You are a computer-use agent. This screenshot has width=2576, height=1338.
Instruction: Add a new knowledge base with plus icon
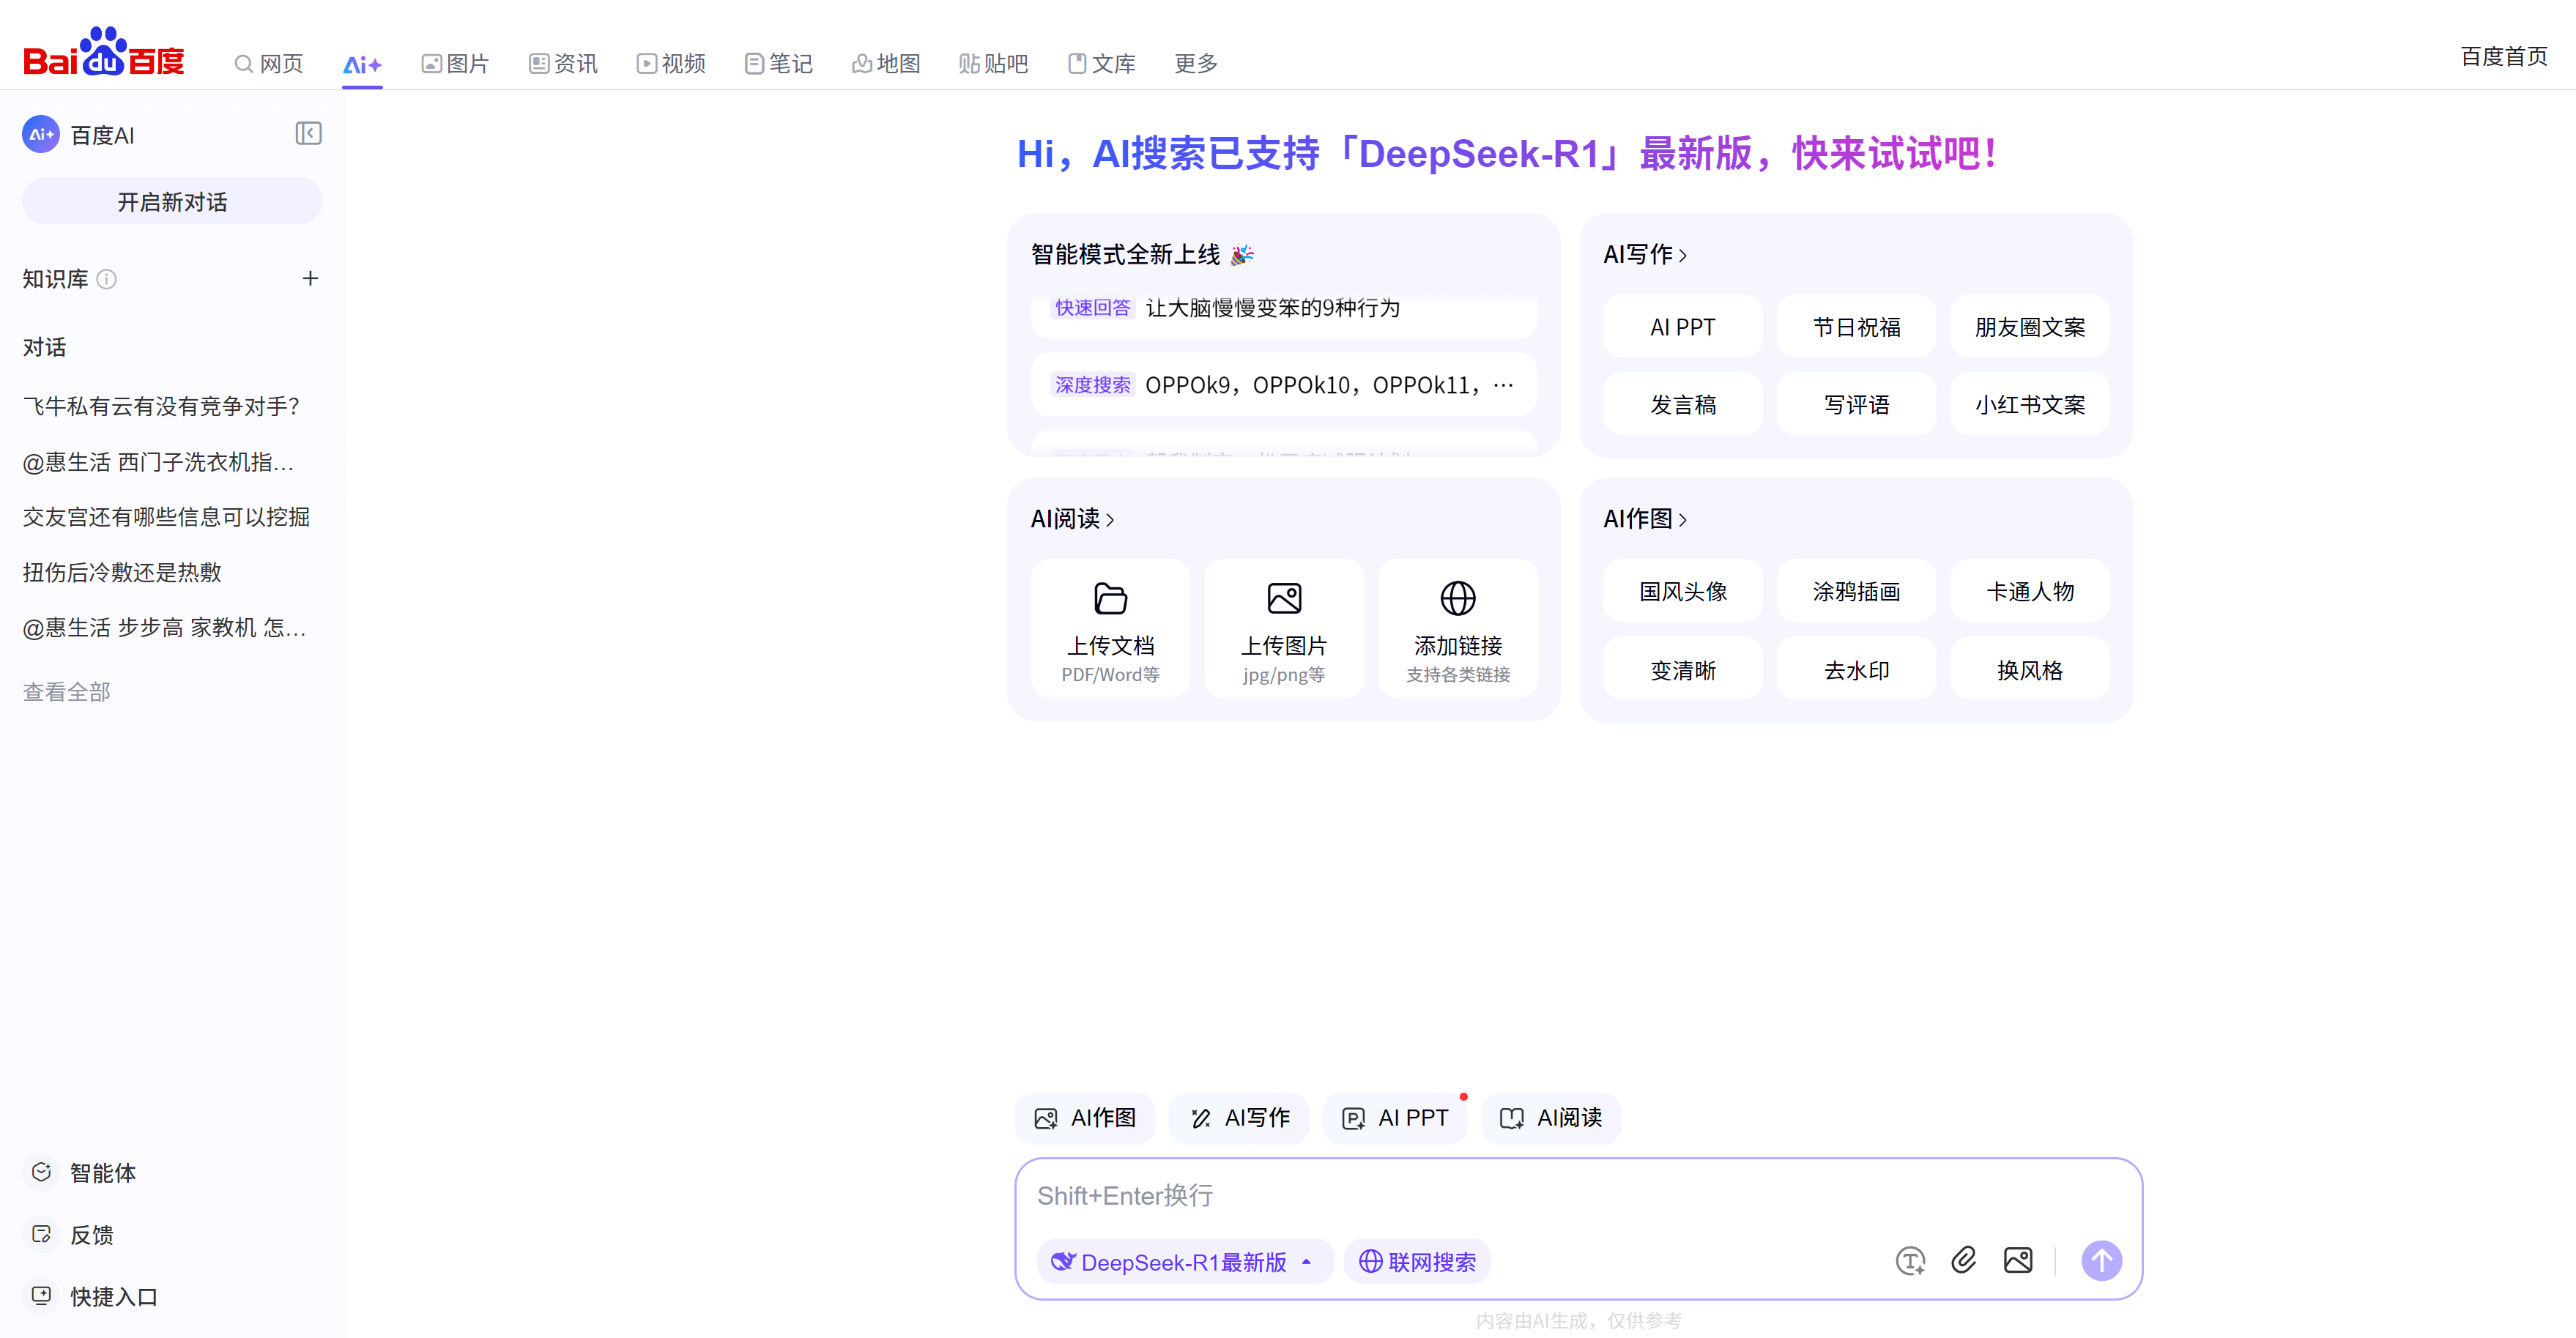coord(310,279)
